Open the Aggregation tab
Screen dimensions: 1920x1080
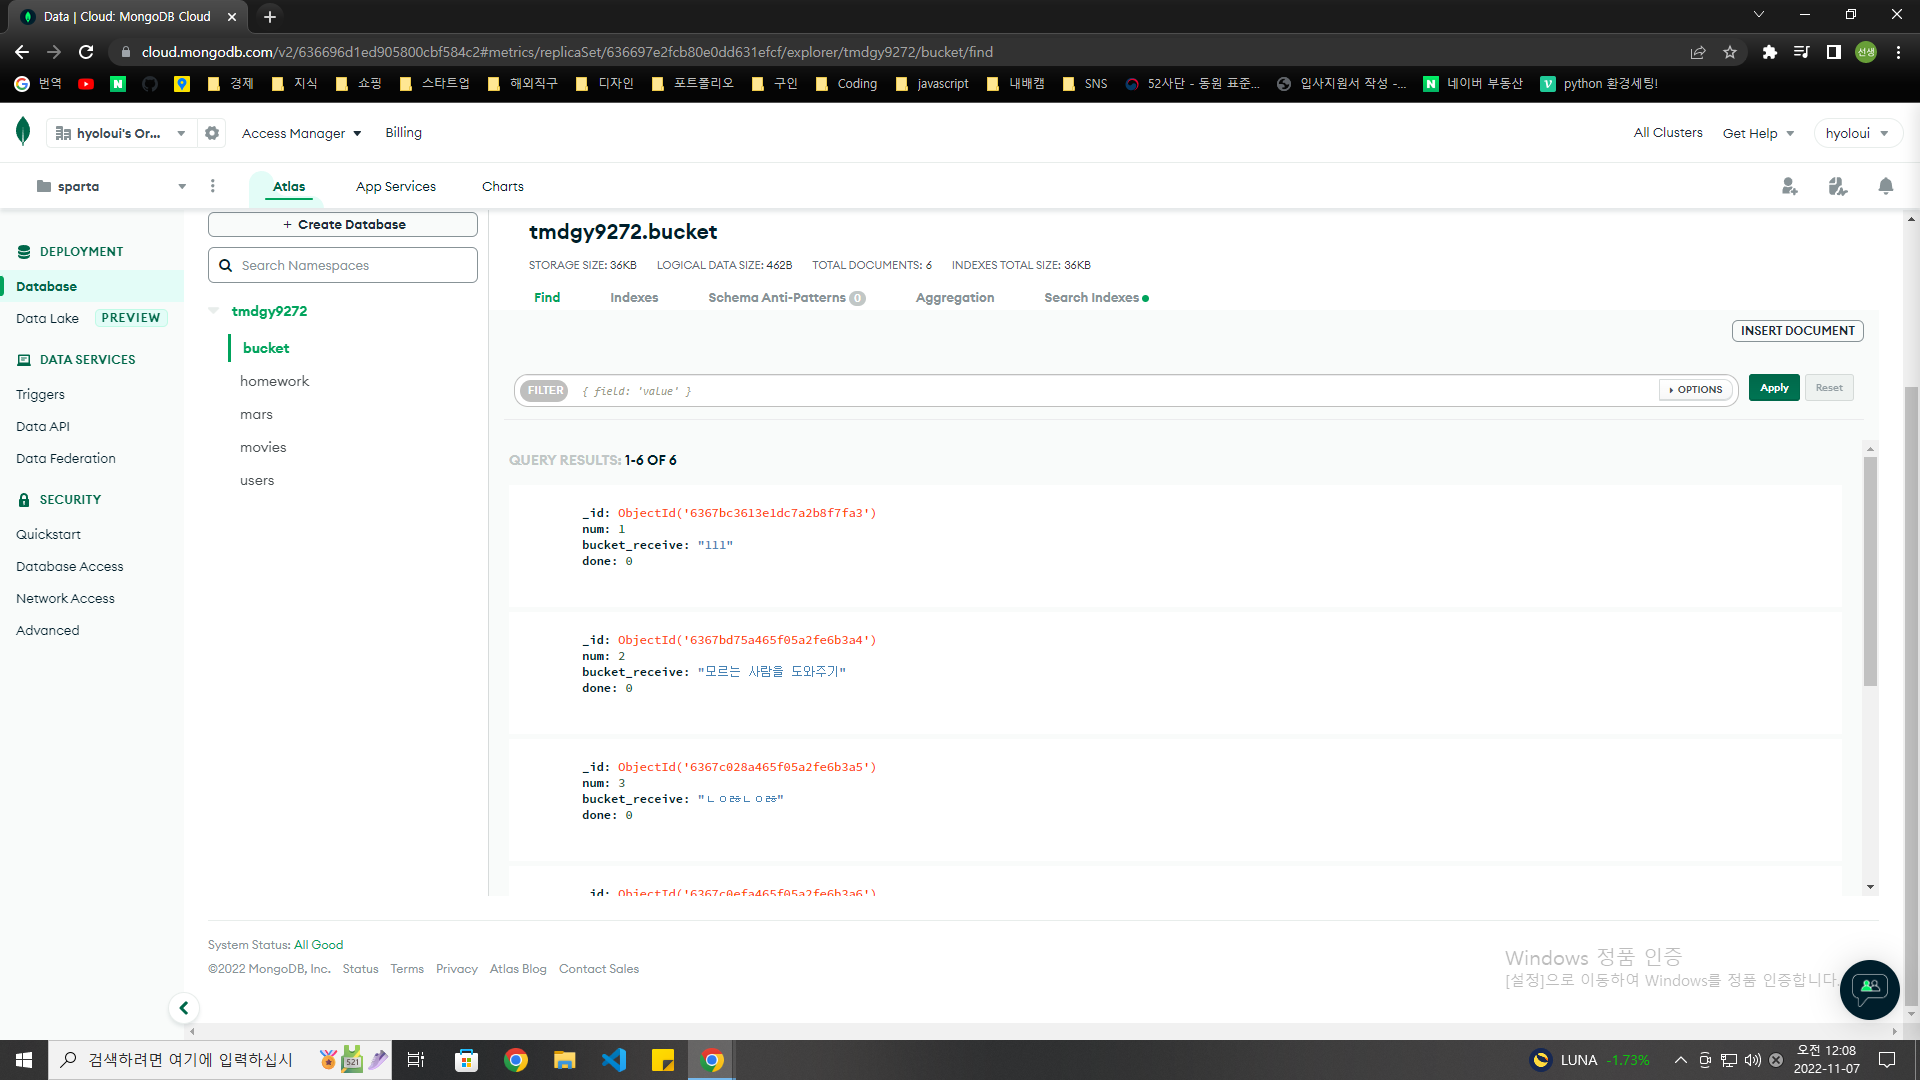click(x=955, y=297)
